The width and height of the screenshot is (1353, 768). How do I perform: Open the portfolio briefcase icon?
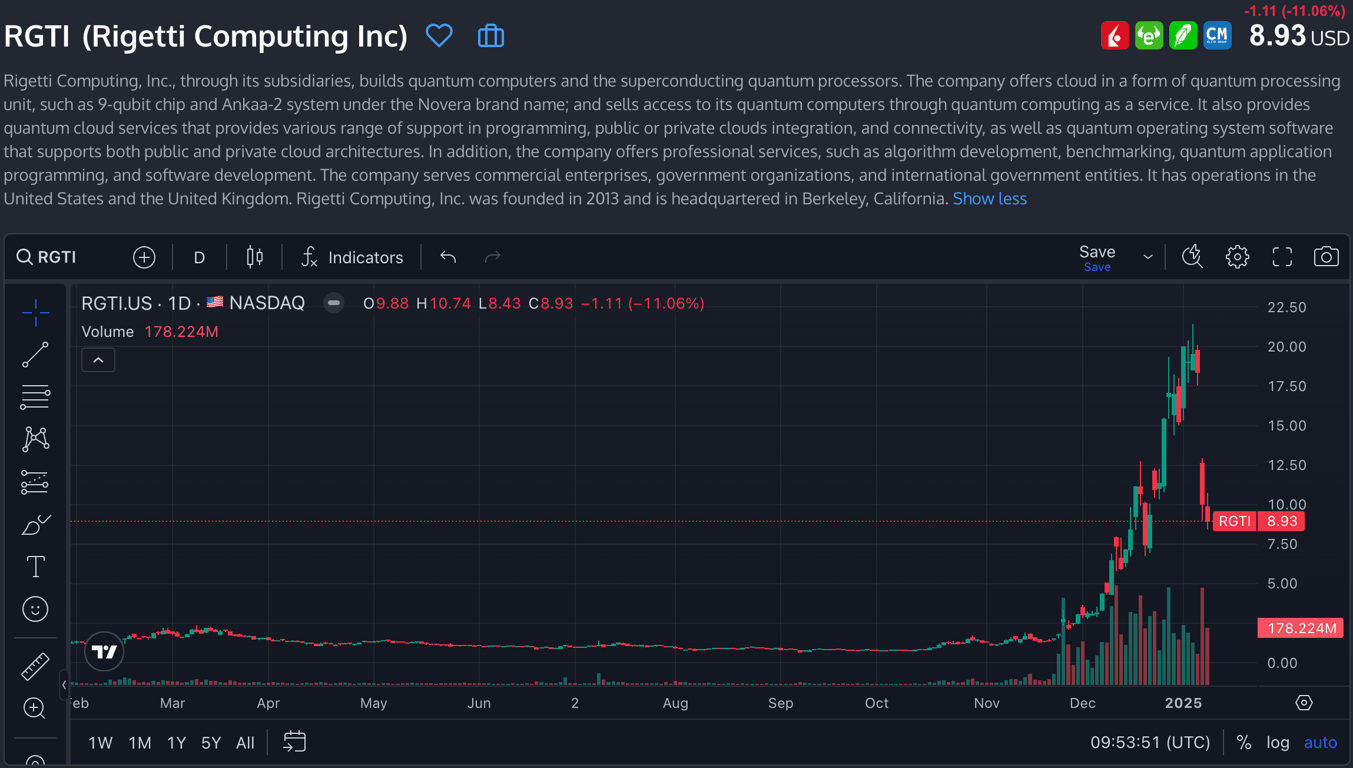pos(491,36)
